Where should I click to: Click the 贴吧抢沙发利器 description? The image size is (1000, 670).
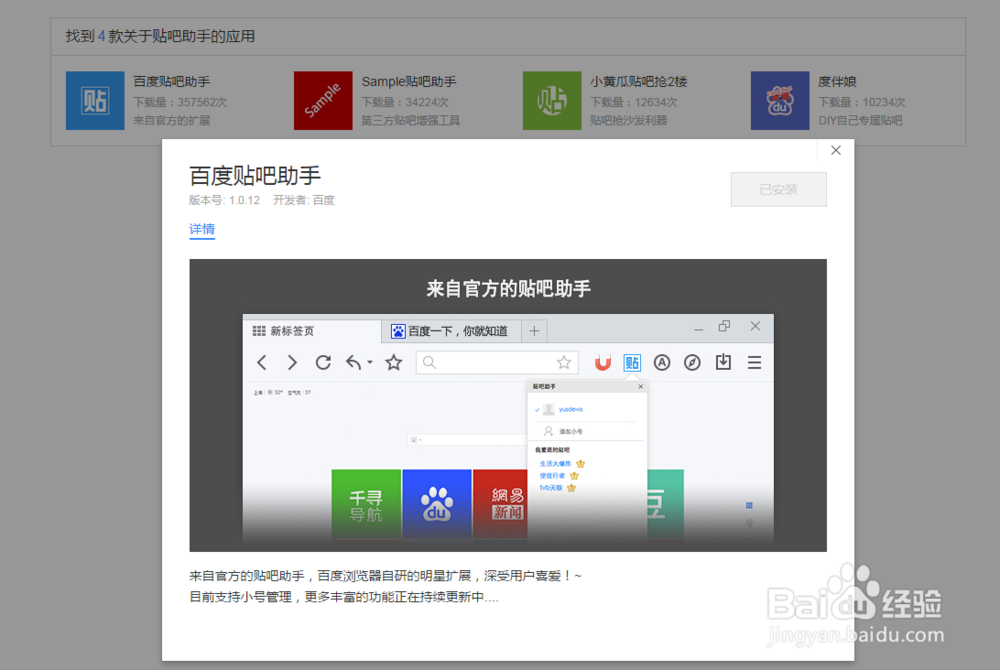pyautogui.click(x=628, y=120)
